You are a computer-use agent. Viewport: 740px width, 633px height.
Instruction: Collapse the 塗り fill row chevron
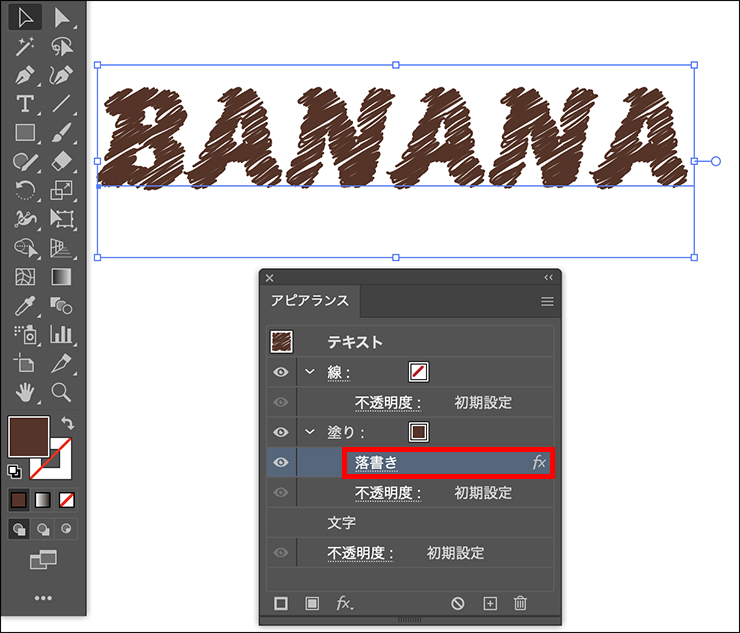tap(309, 432)
